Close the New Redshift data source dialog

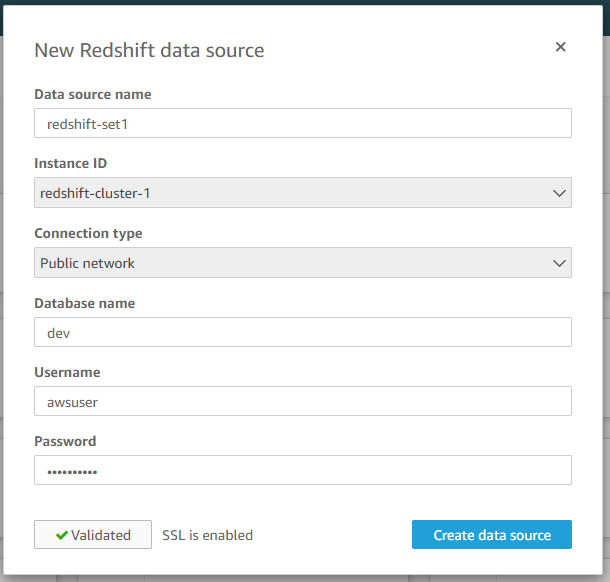(560, 47)
